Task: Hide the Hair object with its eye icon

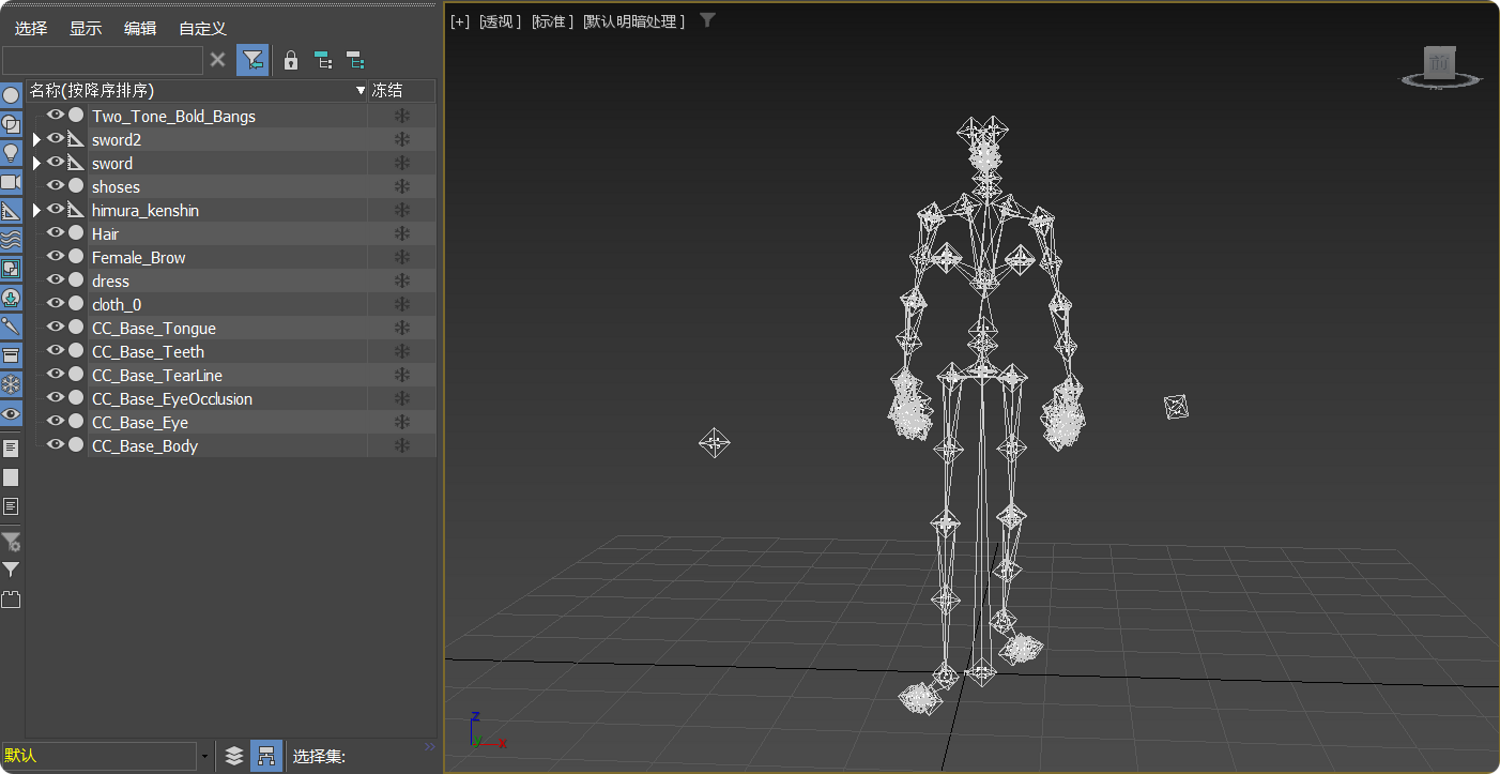Action: pos(55,233)
